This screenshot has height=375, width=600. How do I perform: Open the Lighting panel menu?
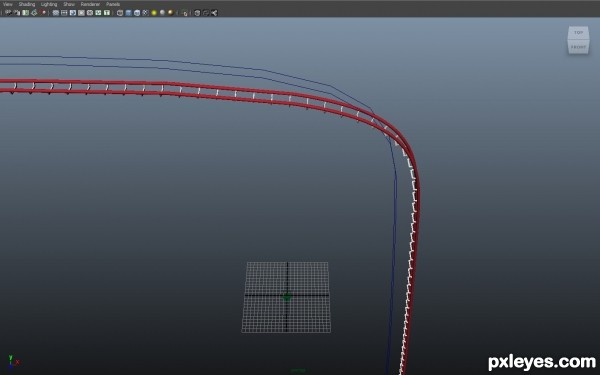(49, 4)
